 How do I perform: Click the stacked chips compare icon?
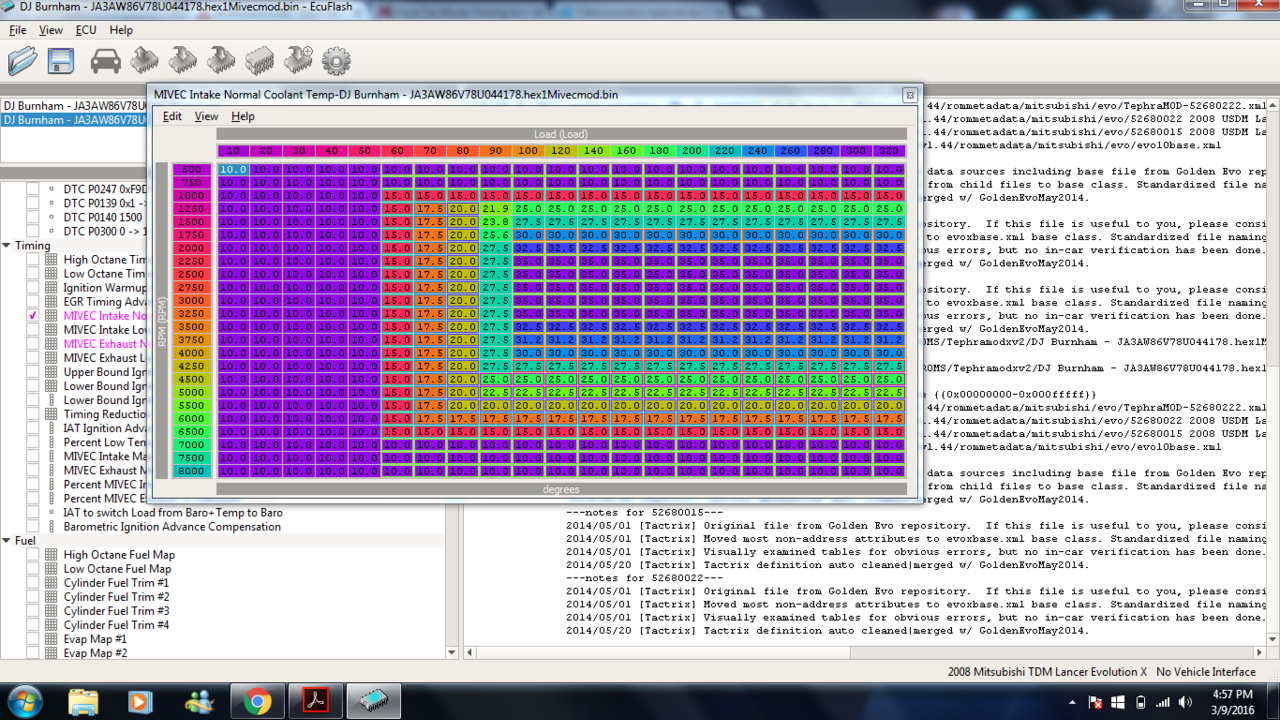click(x=259, y=61)
